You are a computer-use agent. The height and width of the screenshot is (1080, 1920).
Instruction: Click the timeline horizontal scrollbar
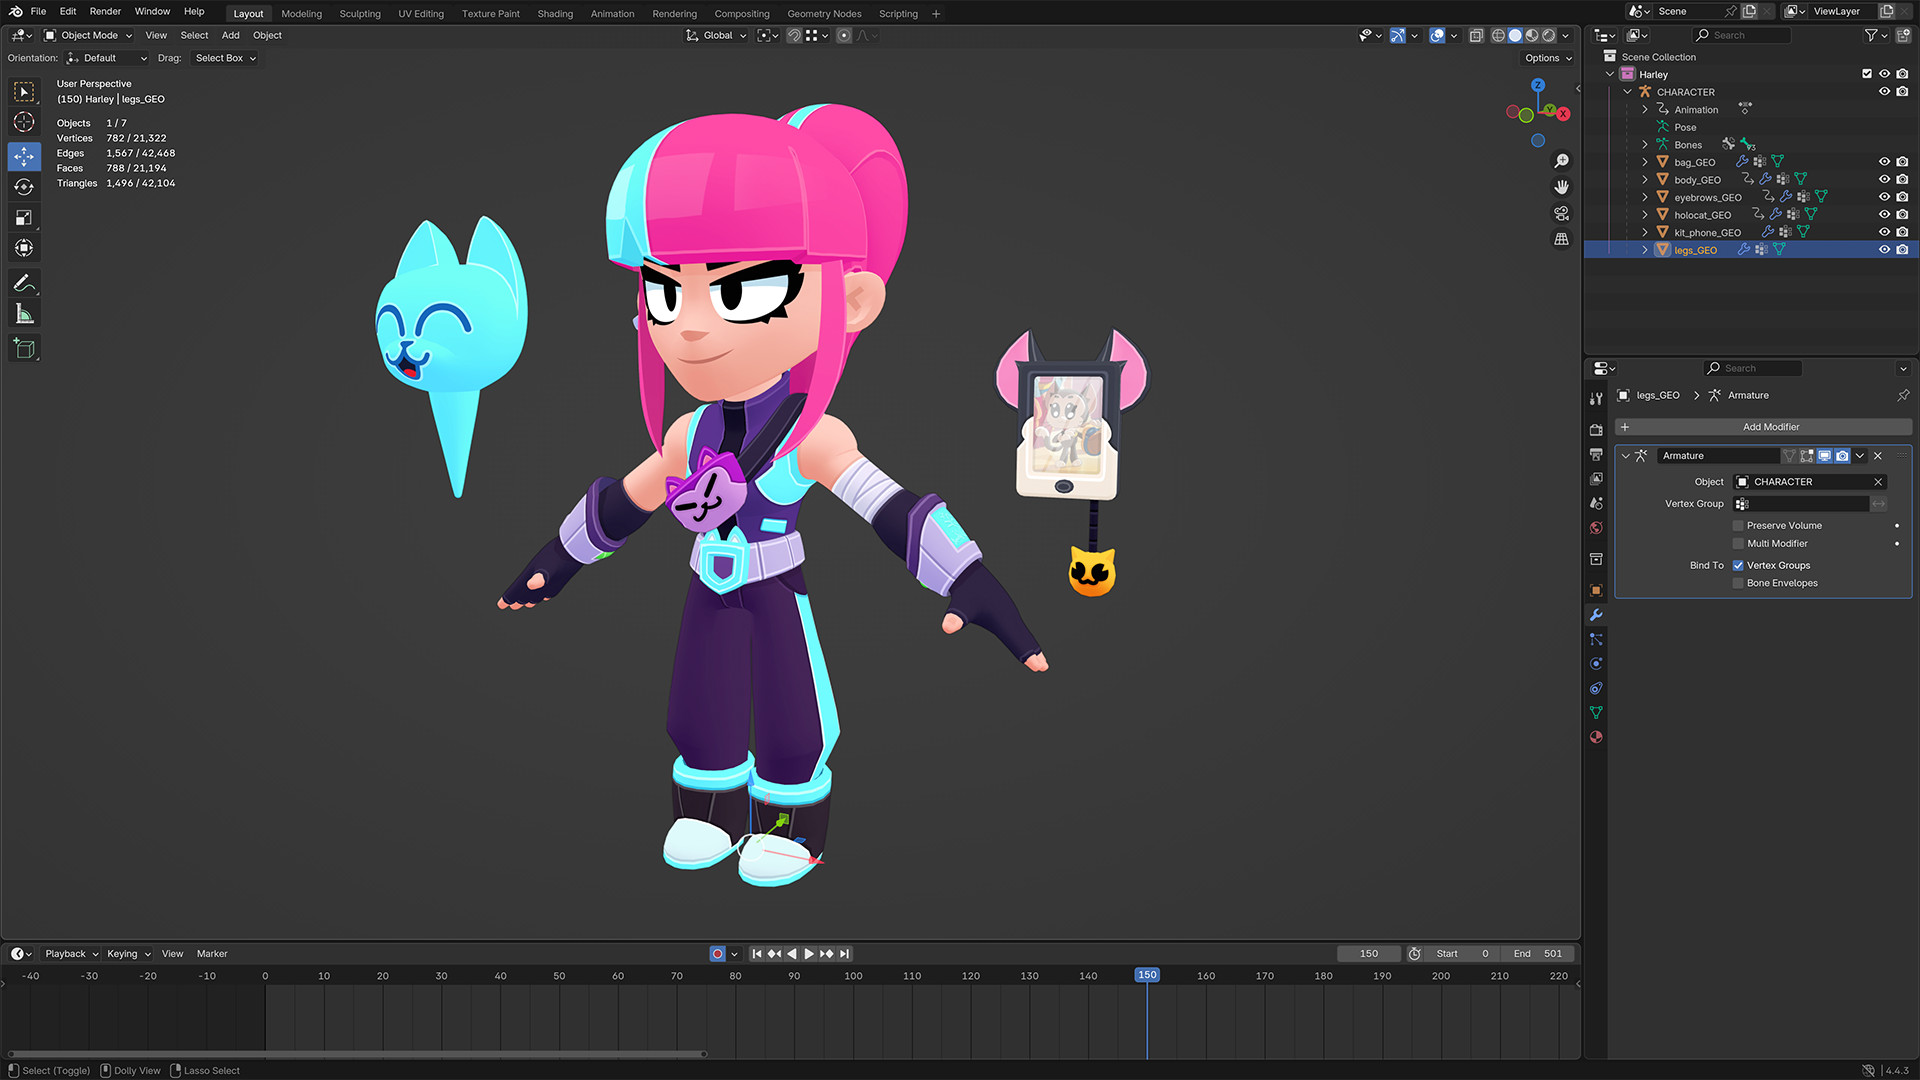point(357,1054)
